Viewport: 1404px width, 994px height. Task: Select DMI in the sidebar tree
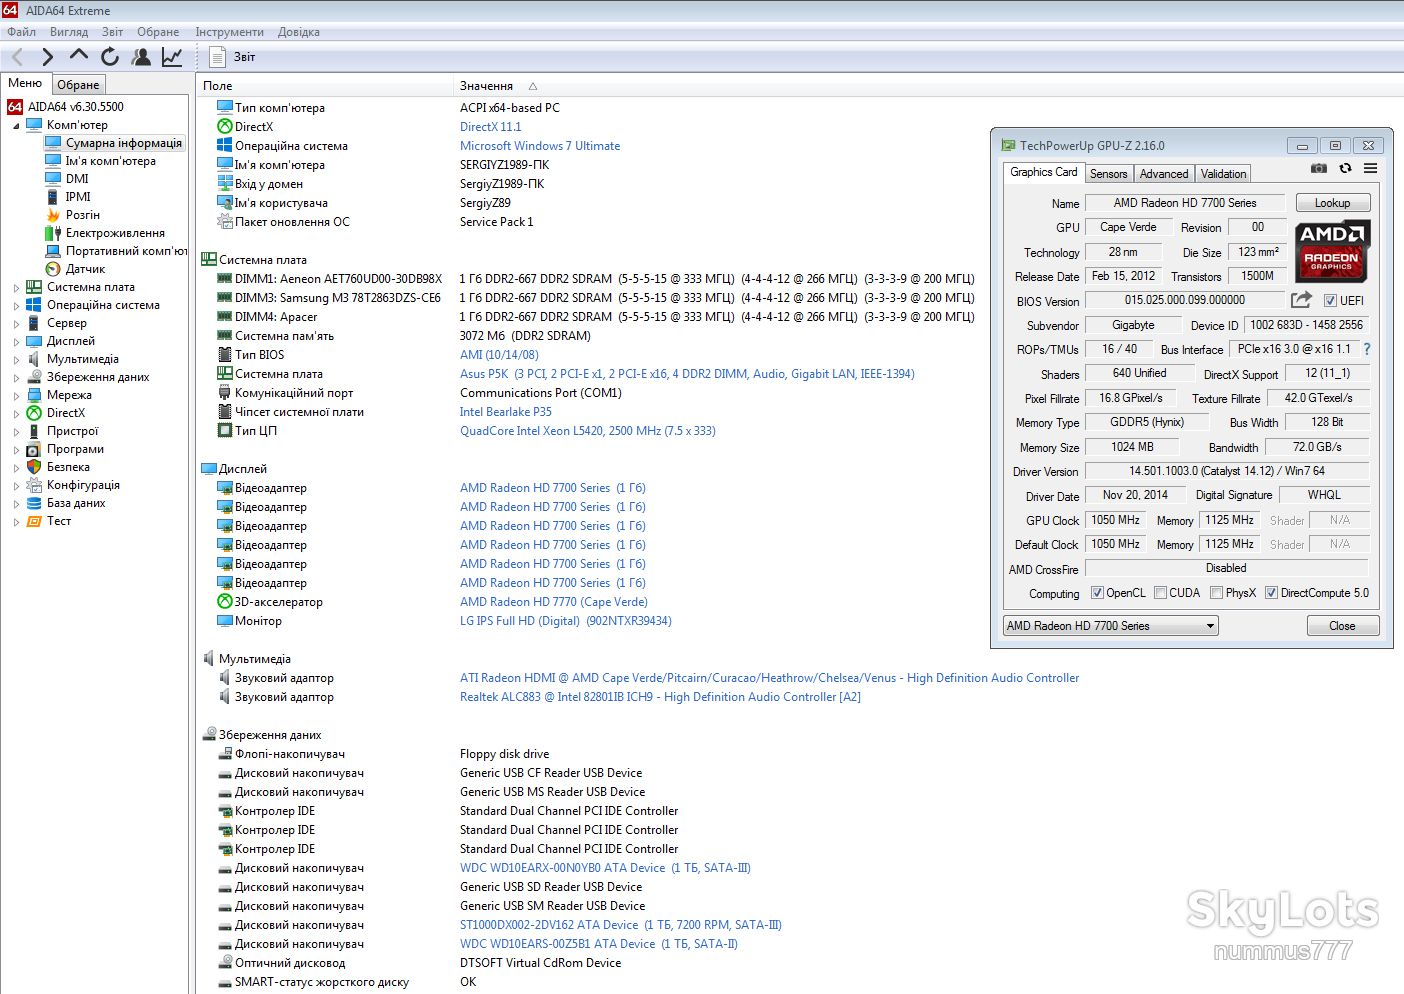[x=77, y=179]
